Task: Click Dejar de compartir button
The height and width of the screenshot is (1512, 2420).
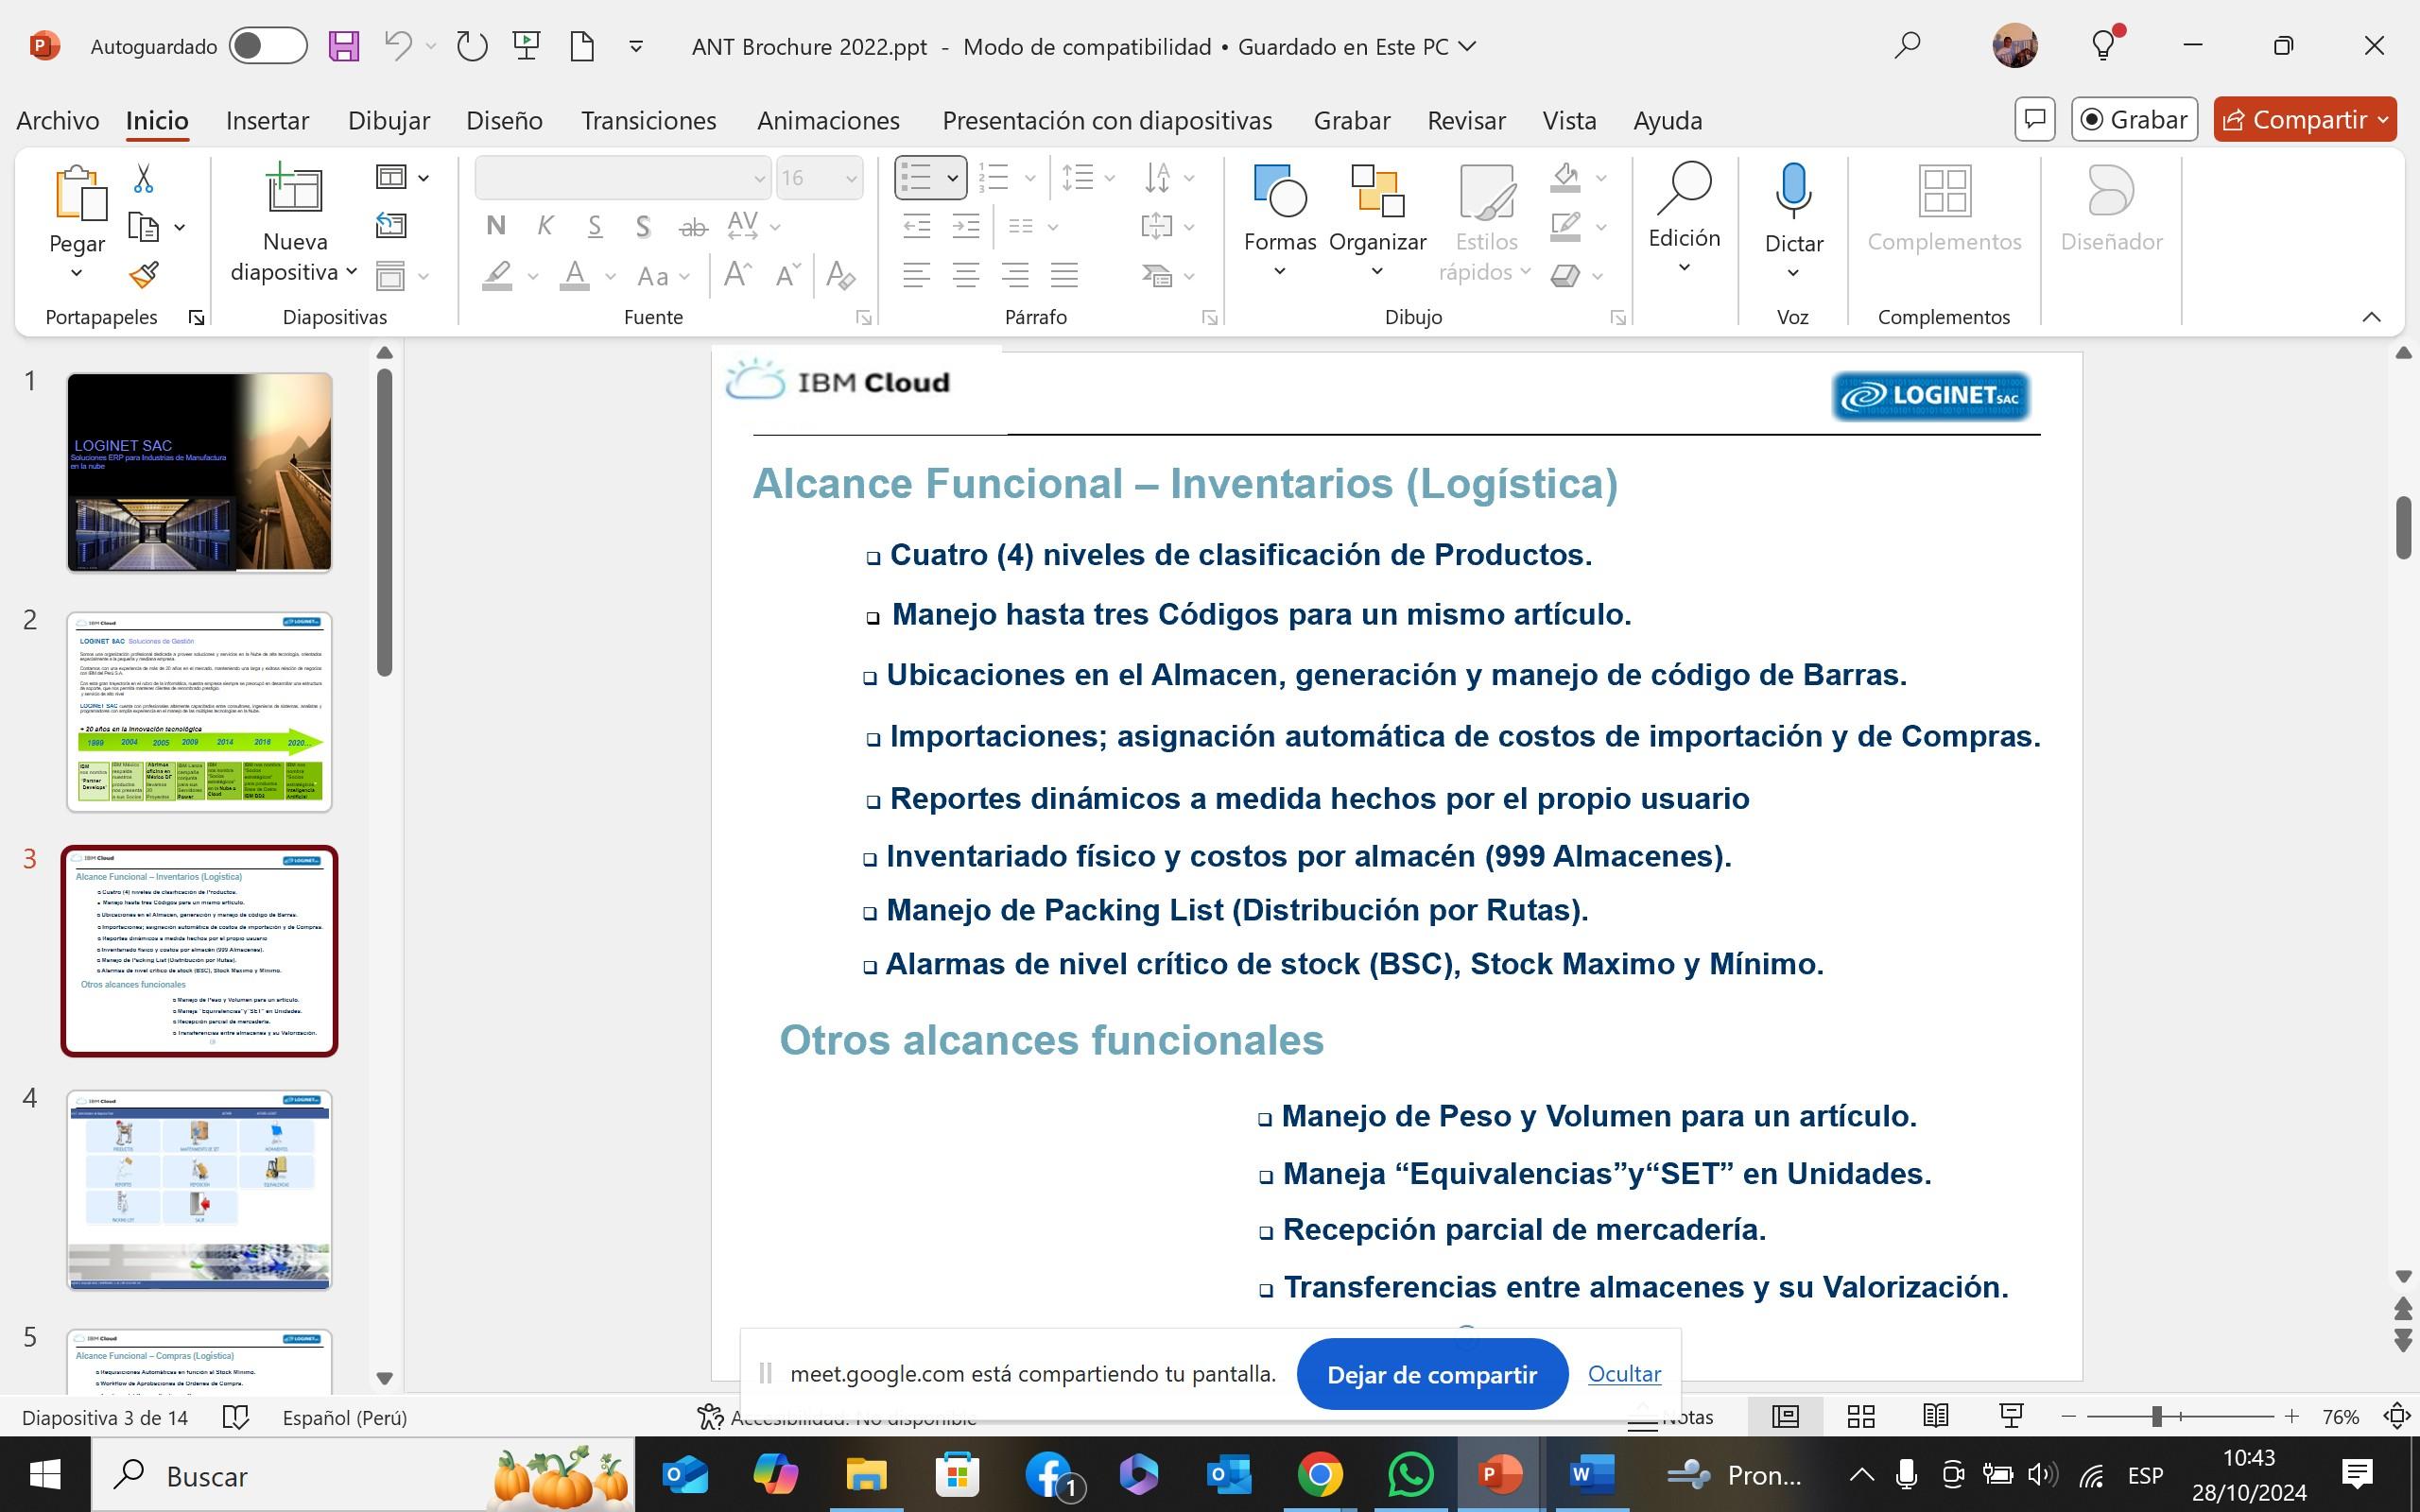Action: tap(1431, 1374)
